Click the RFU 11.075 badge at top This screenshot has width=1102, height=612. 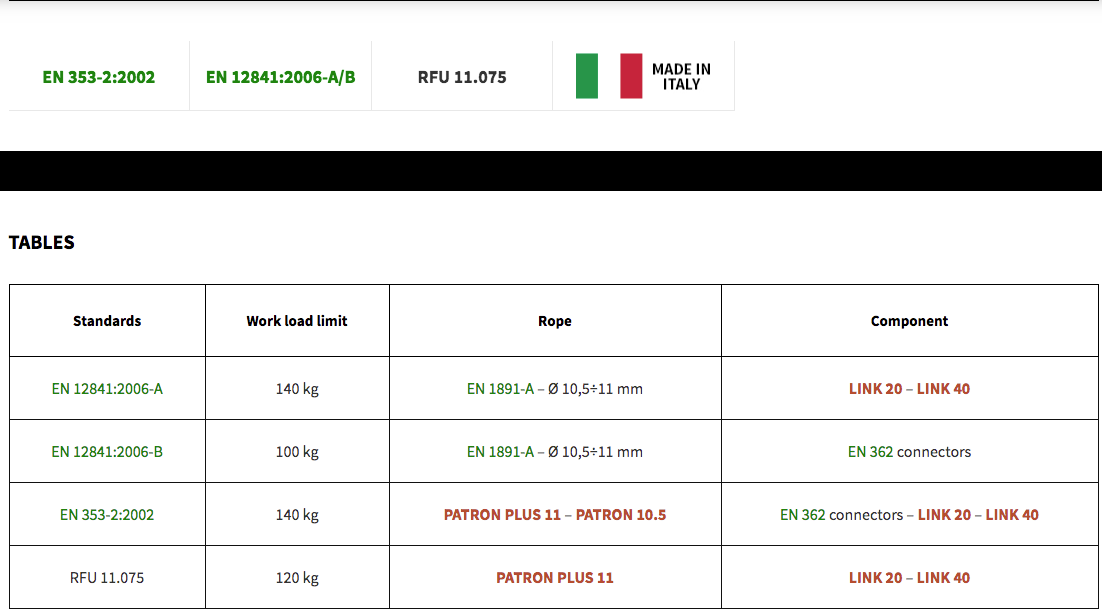point(462,77)
